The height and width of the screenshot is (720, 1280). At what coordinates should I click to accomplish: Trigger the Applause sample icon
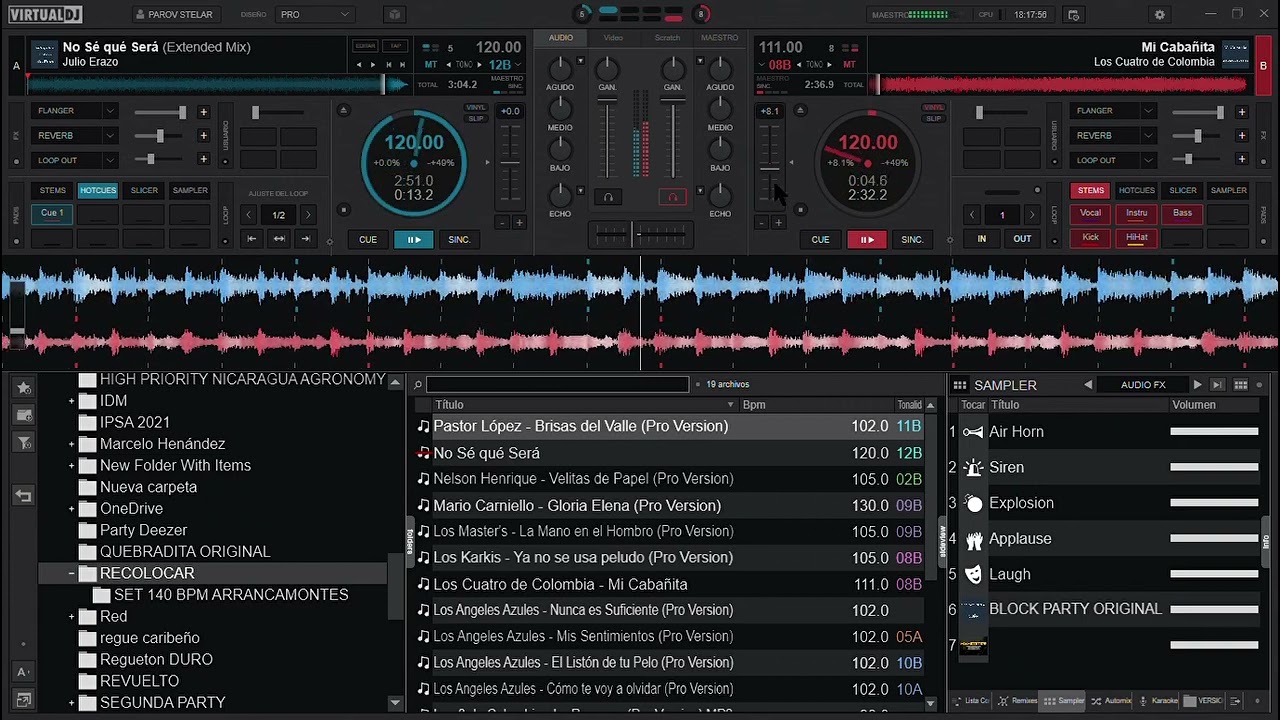click(x=973, y=539)
